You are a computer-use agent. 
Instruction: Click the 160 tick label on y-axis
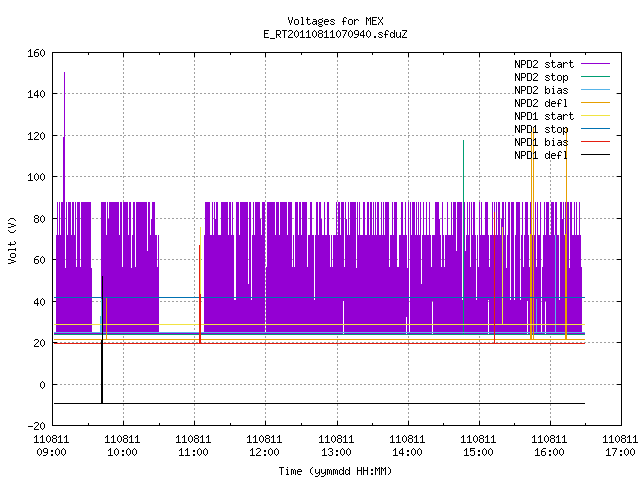pos(36,53)
